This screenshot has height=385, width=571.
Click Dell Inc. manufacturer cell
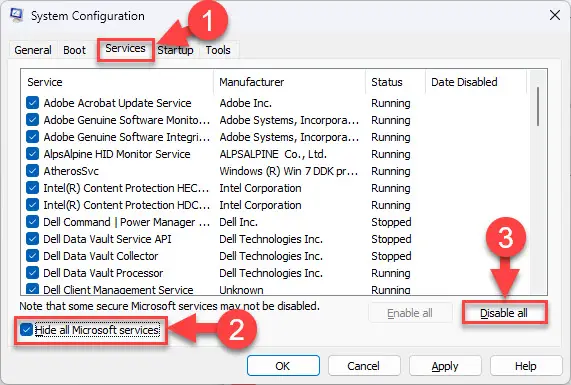click(x=239, y=222)
